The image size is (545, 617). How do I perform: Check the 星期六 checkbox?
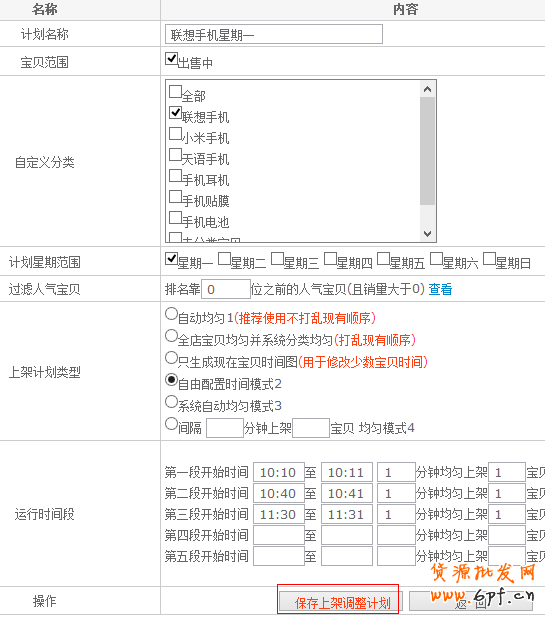click(436, 259)
